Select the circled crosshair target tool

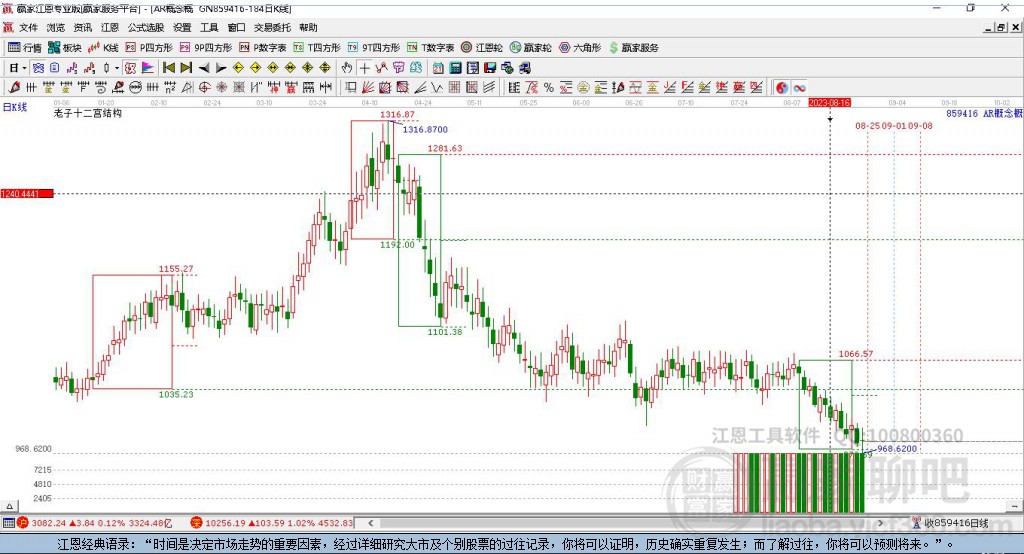click(x=204, y=88)
